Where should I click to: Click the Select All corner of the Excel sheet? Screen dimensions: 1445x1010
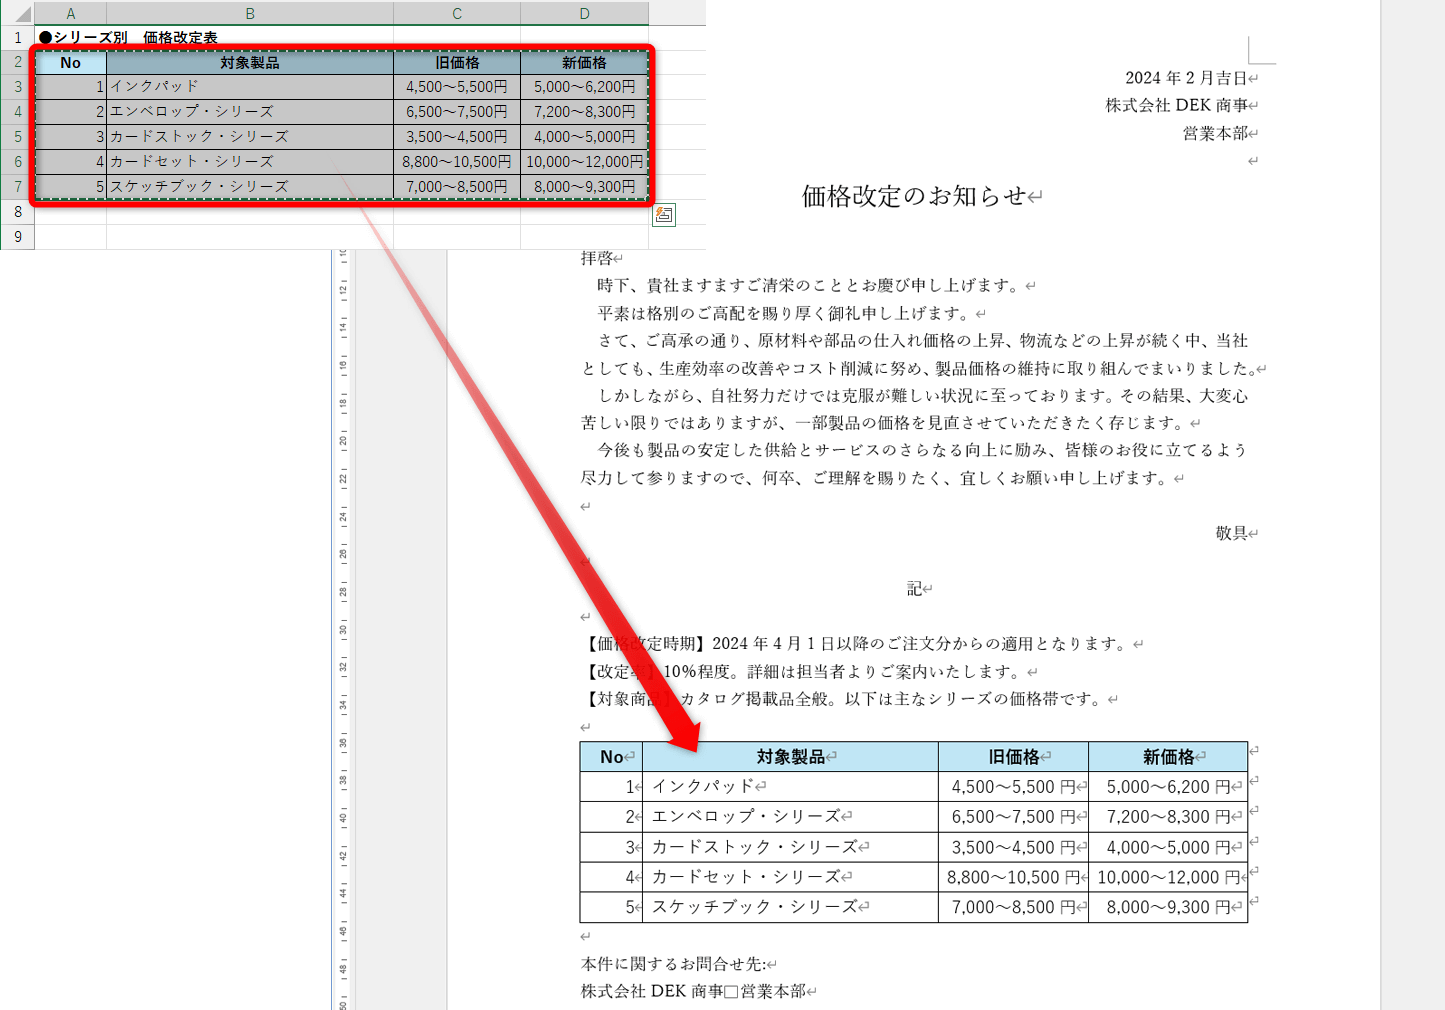[18, 13]
